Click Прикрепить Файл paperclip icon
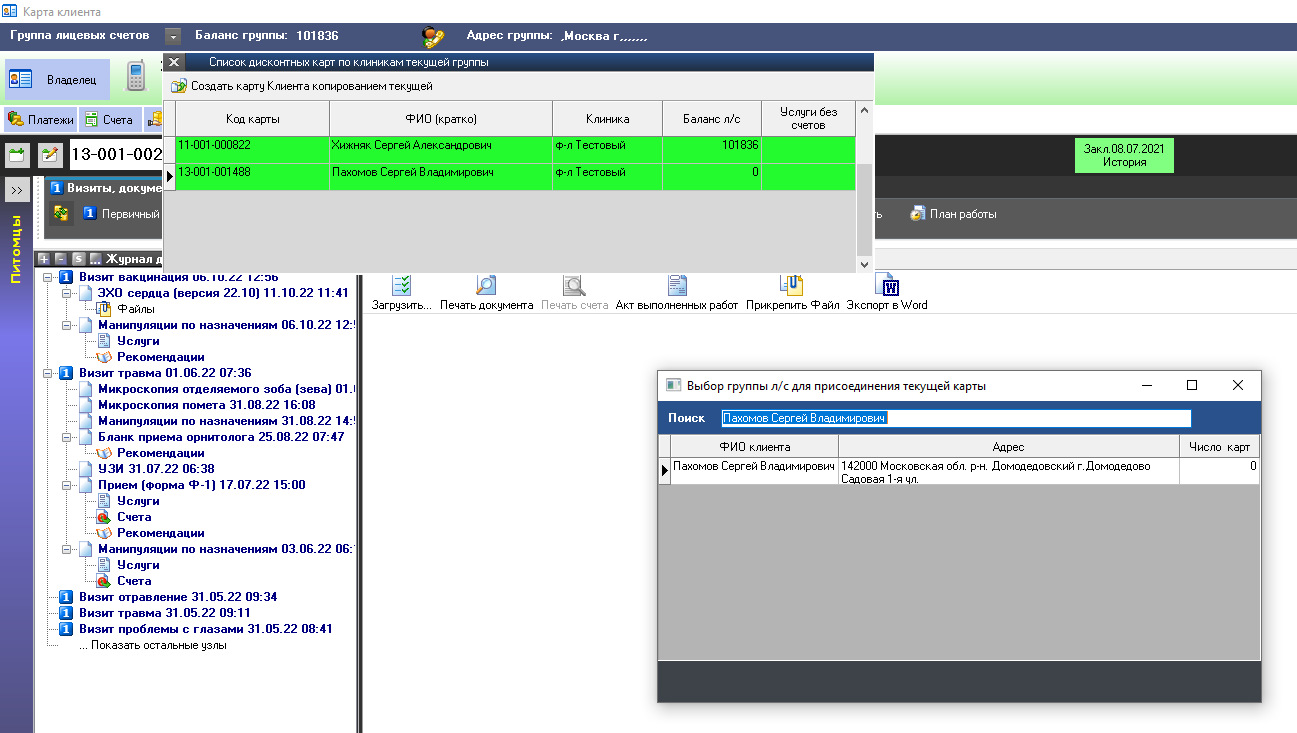1297x733 pixels. pos(792,285)
